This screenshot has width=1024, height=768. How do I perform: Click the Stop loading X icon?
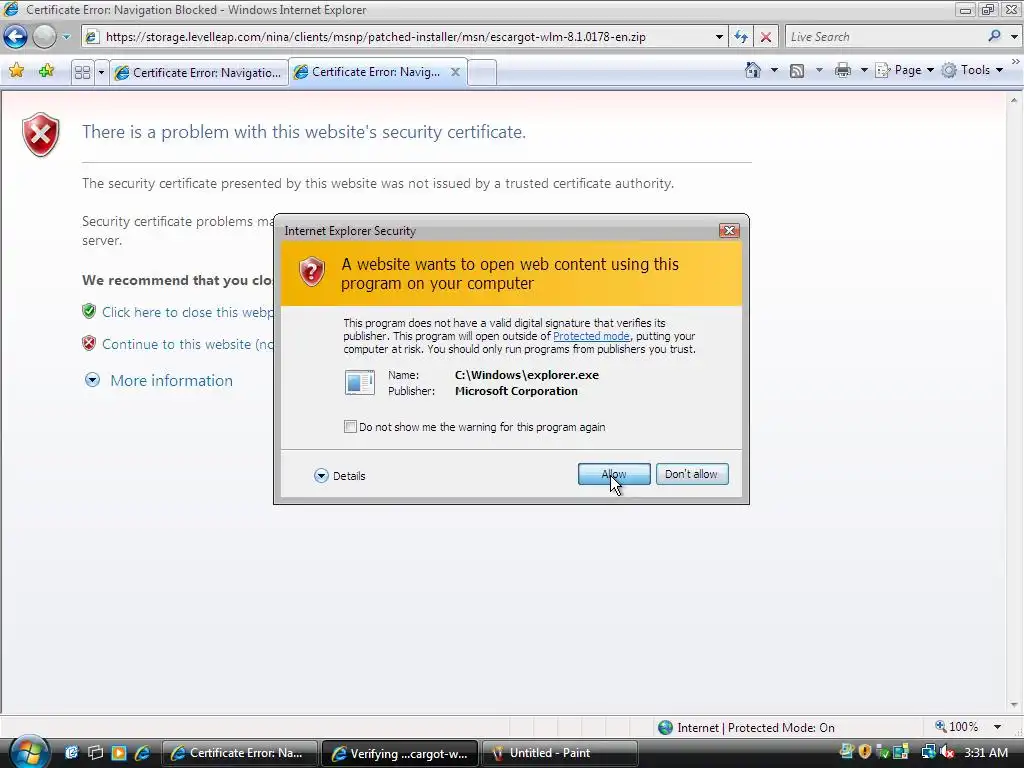point(765,37)
